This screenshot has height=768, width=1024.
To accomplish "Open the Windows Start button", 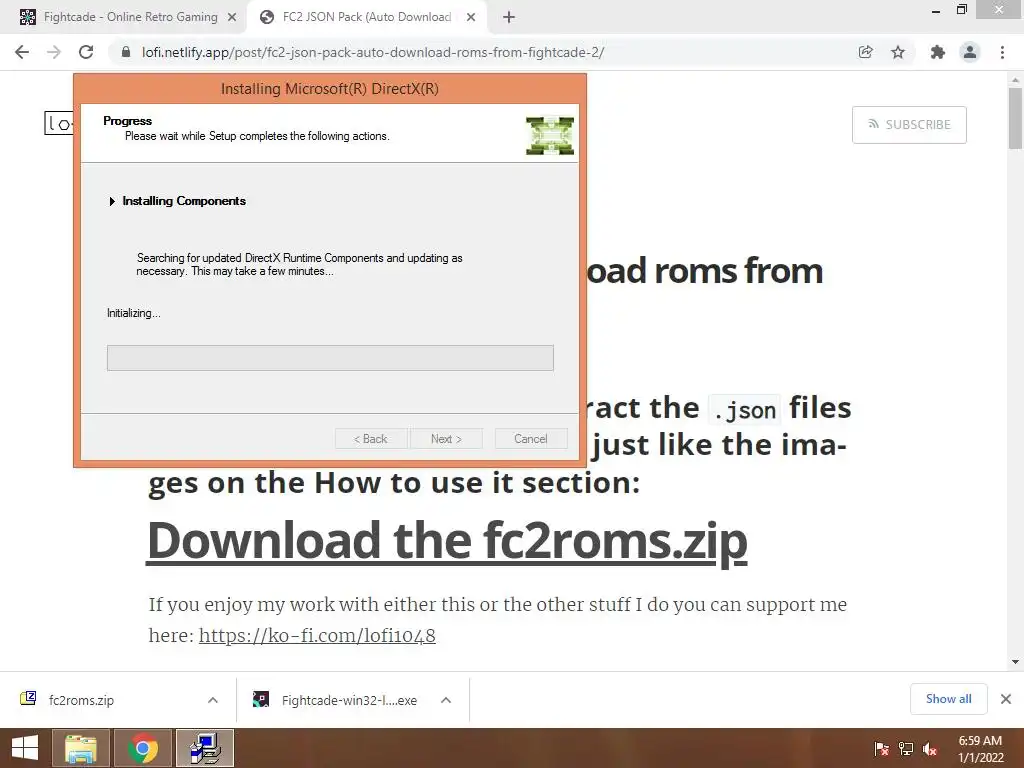I will 25,748.
